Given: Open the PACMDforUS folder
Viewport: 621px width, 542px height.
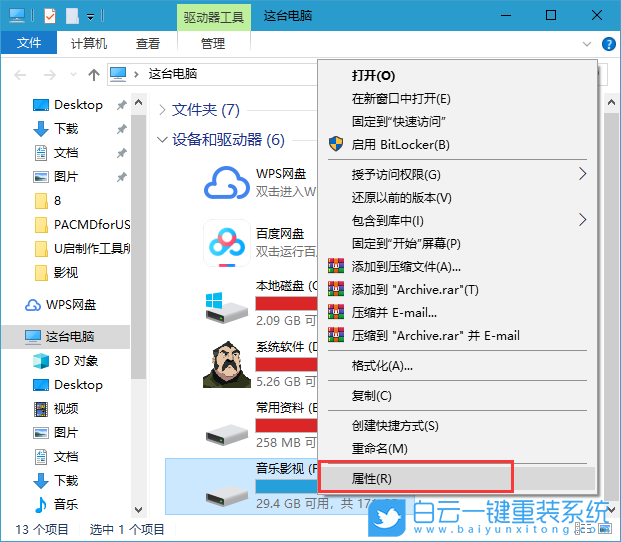Looking at the screenshot, I should tap(82, 225).
